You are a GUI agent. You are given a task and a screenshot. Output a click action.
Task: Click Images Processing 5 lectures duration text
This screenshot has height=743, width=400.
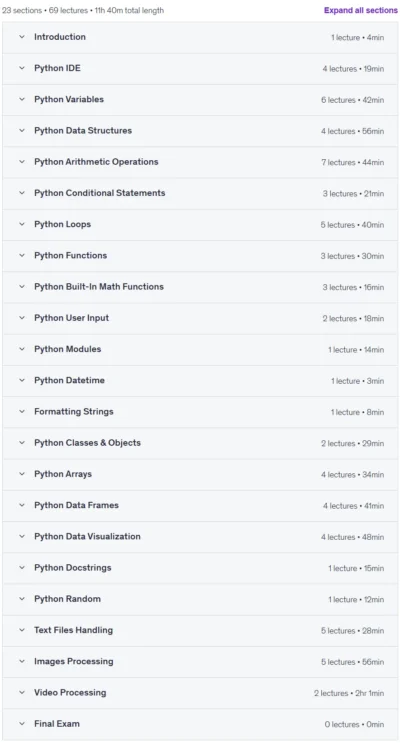pos(352,662)
